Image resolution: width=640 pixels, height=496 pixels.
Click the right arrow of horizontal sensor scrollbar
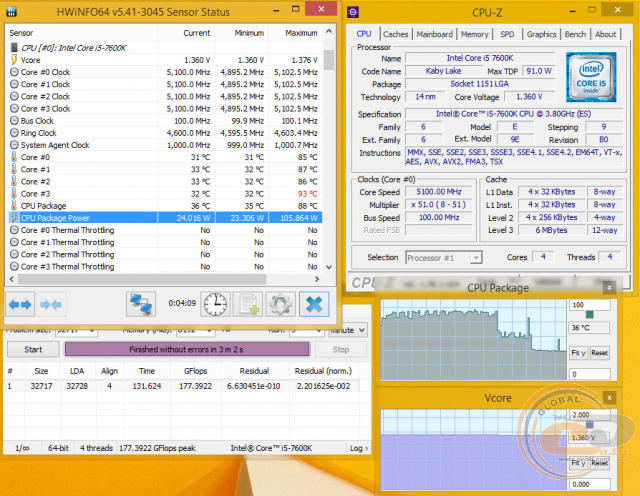click(x=317, y=279)
